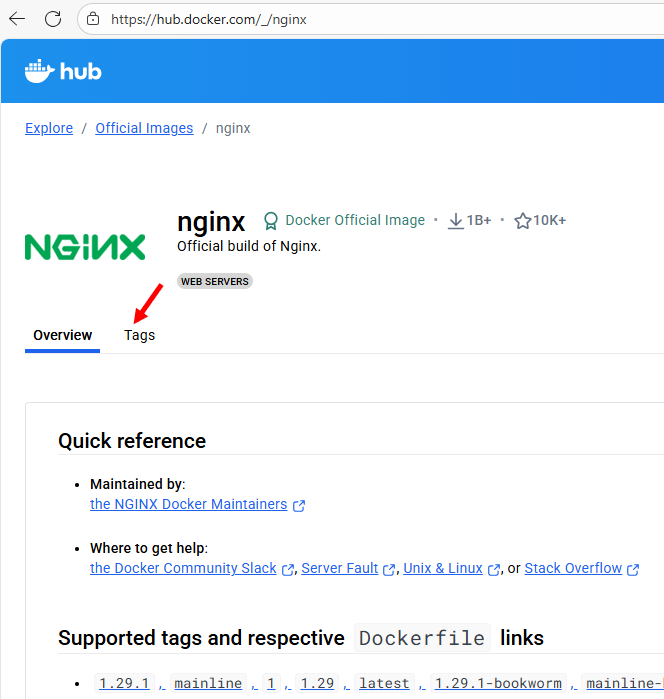Open the Docker Community Slack link
664x699 pixels.
183,568
